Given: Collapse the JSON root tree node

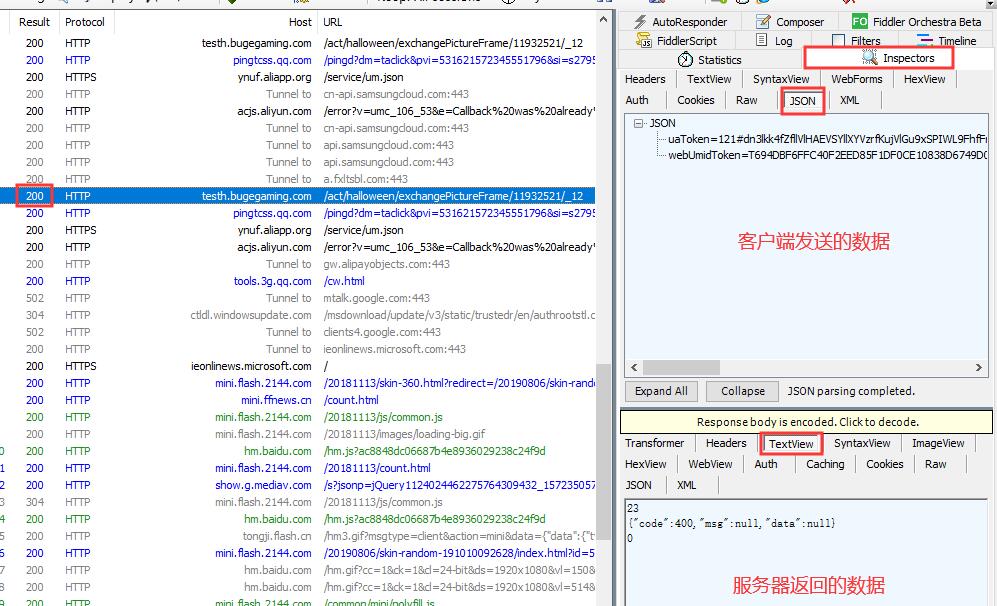Looking at the screenshot, I should [x=638, y=123].
